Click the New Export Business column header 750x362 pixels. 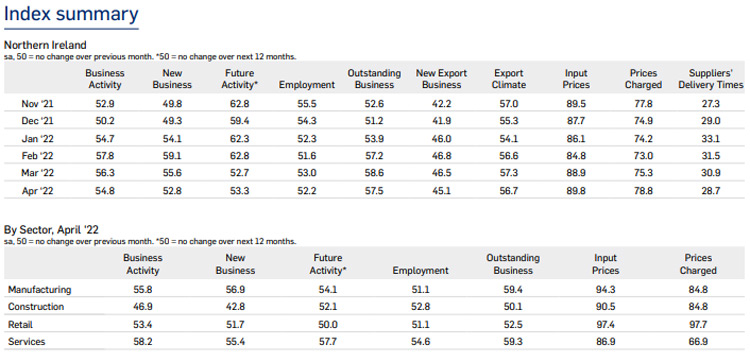pyautogui.click(x=441, y=79)
